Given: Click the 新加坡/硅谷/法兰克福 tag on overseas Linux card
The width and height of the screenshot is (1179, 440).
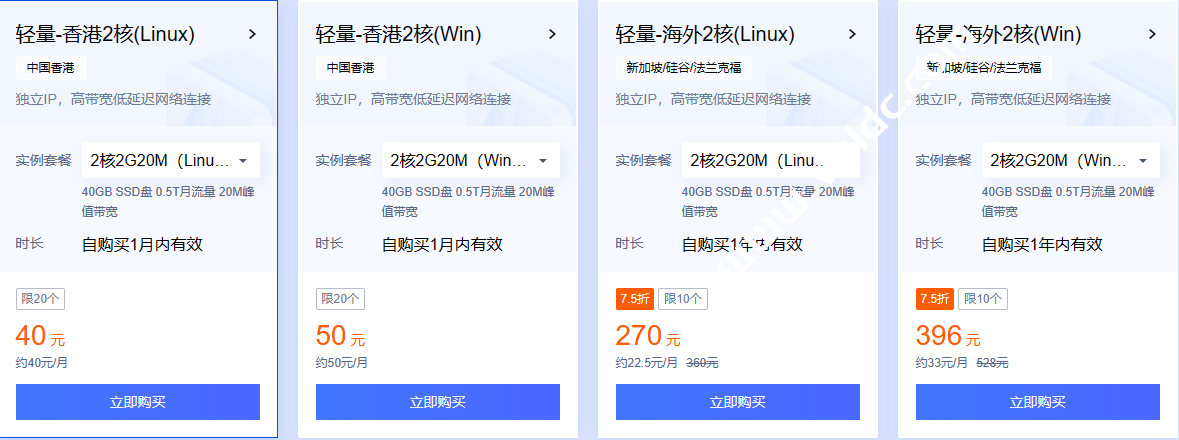Looking at the screenshot, I should pos(684,68).
